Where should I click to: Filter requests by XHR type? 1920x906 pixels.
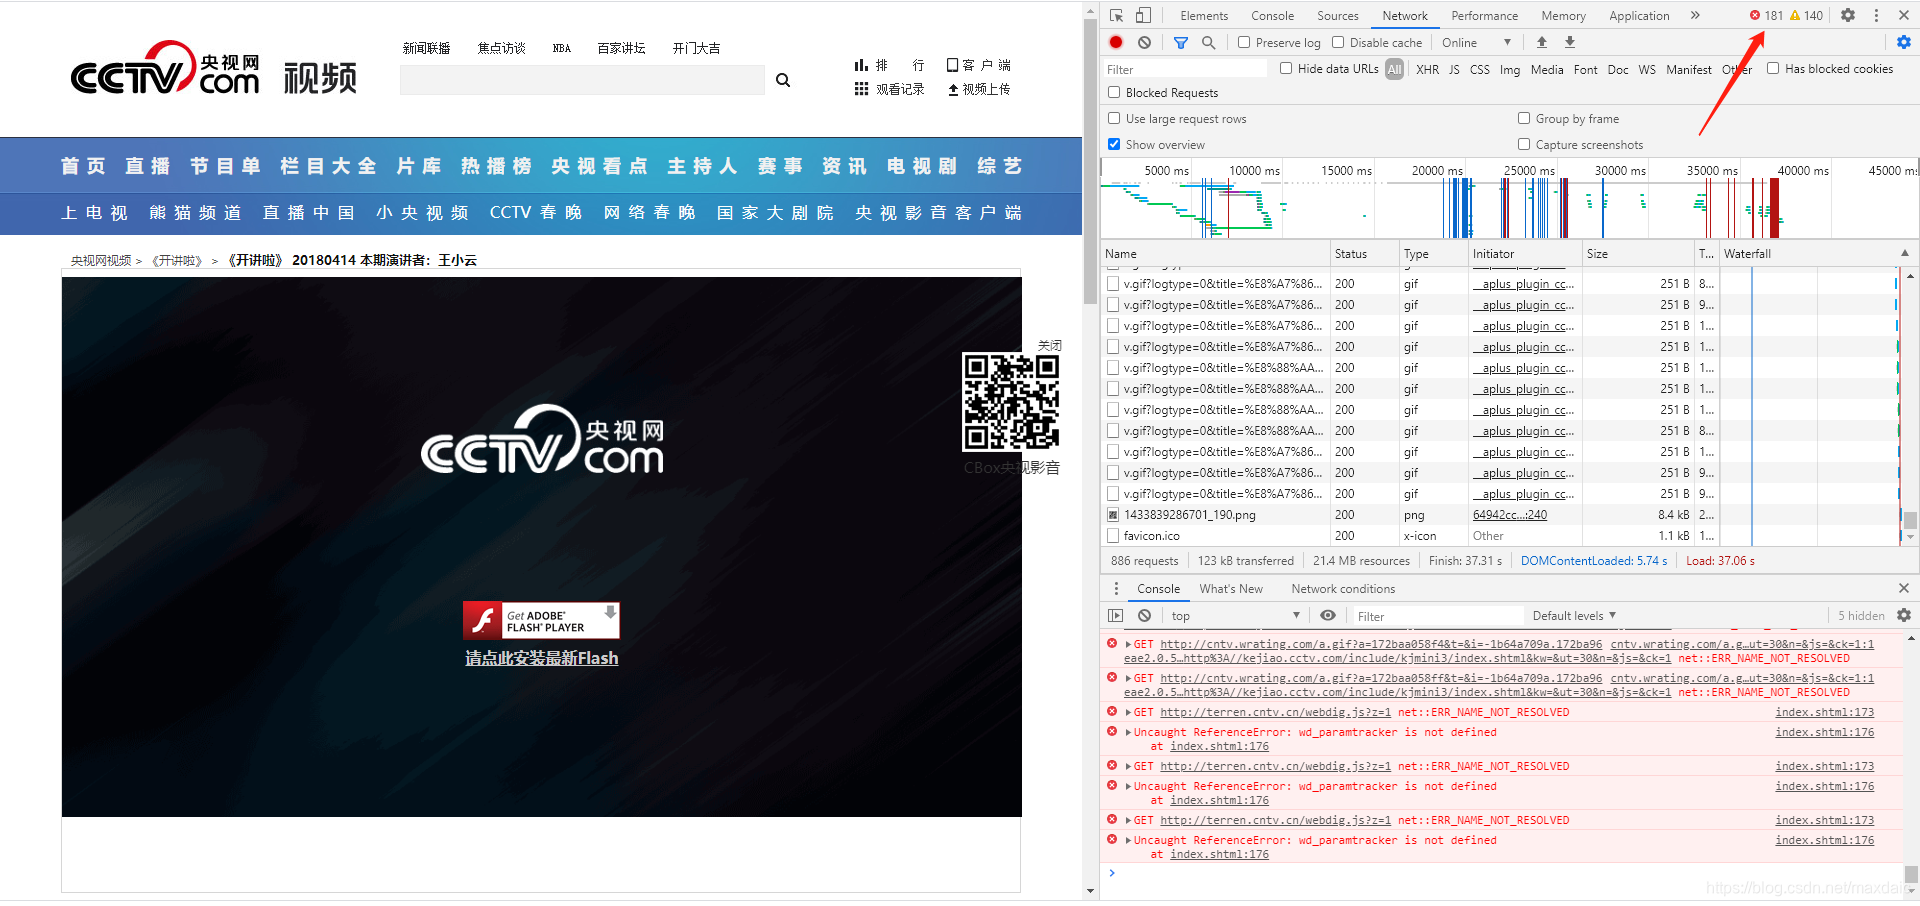pos(1427,69)
